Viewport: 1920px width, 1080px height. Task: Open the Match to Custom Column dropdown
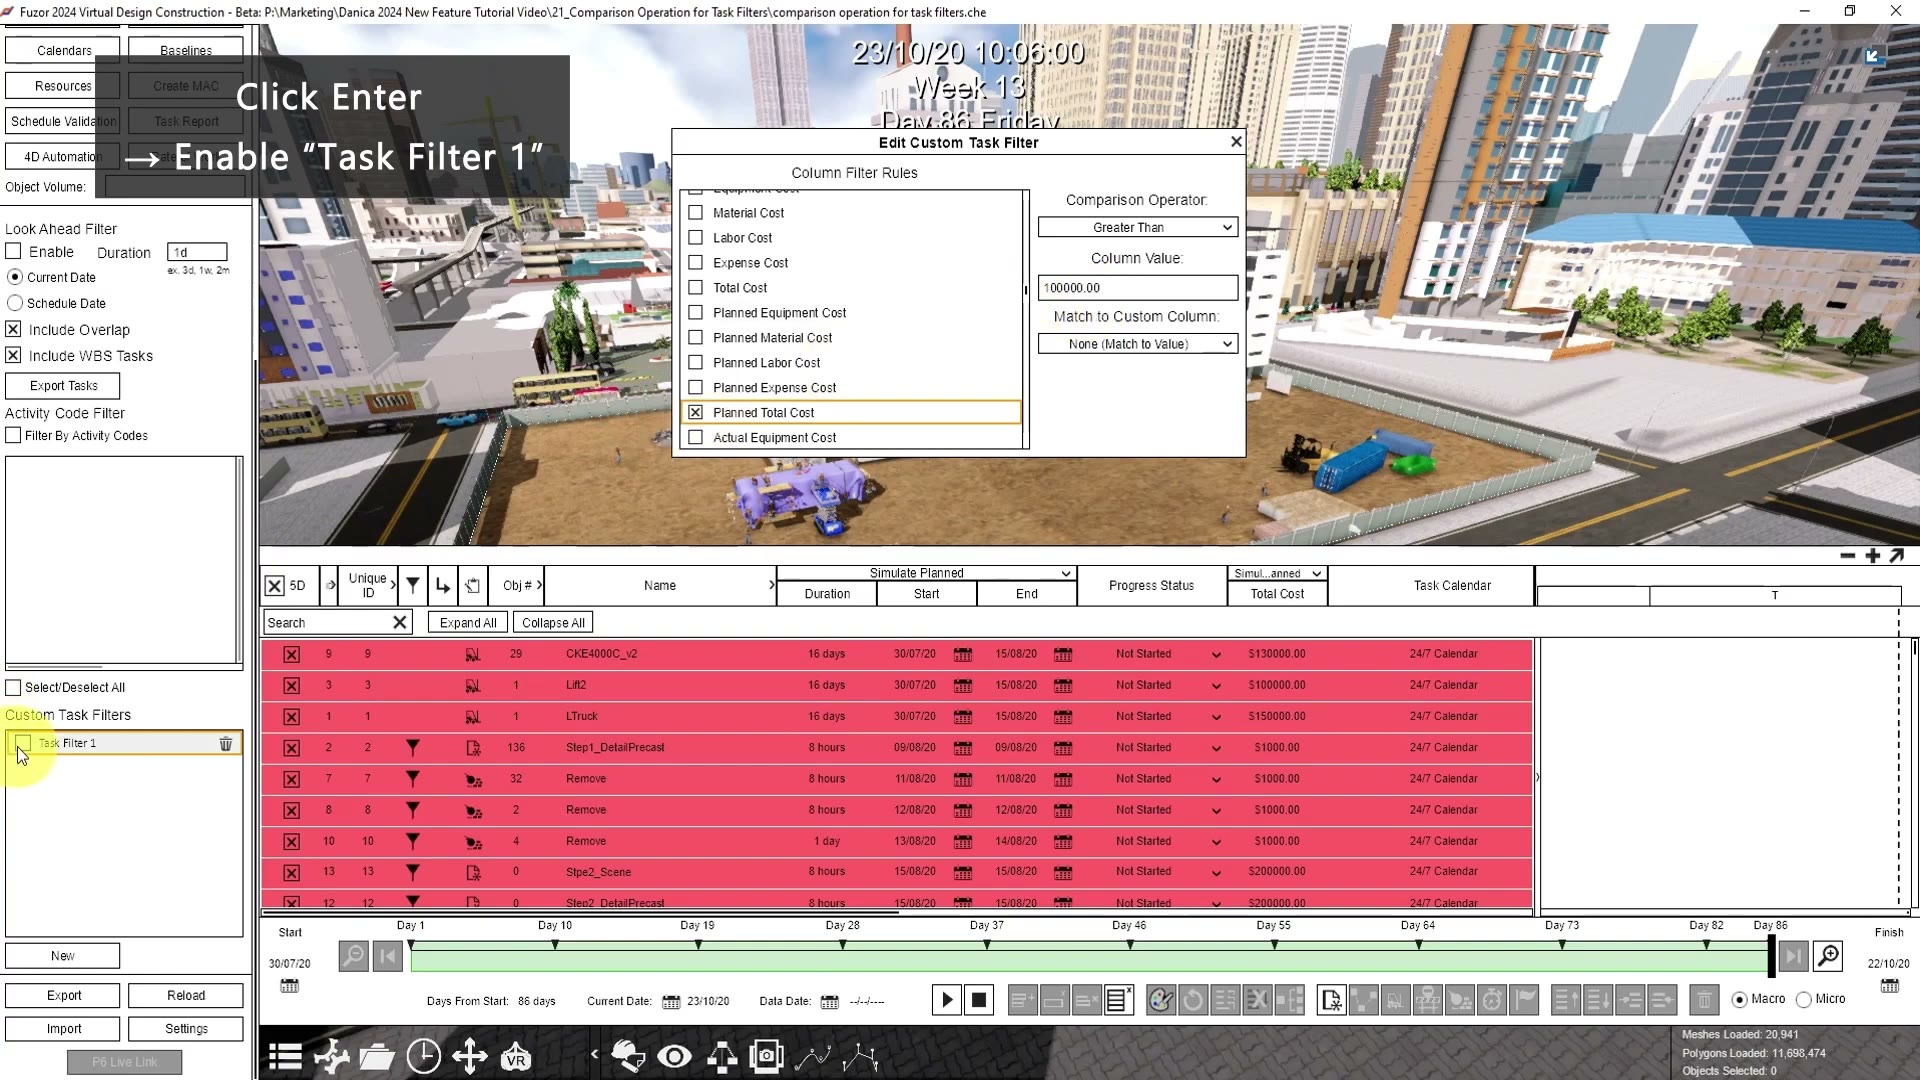(1138, 344)
